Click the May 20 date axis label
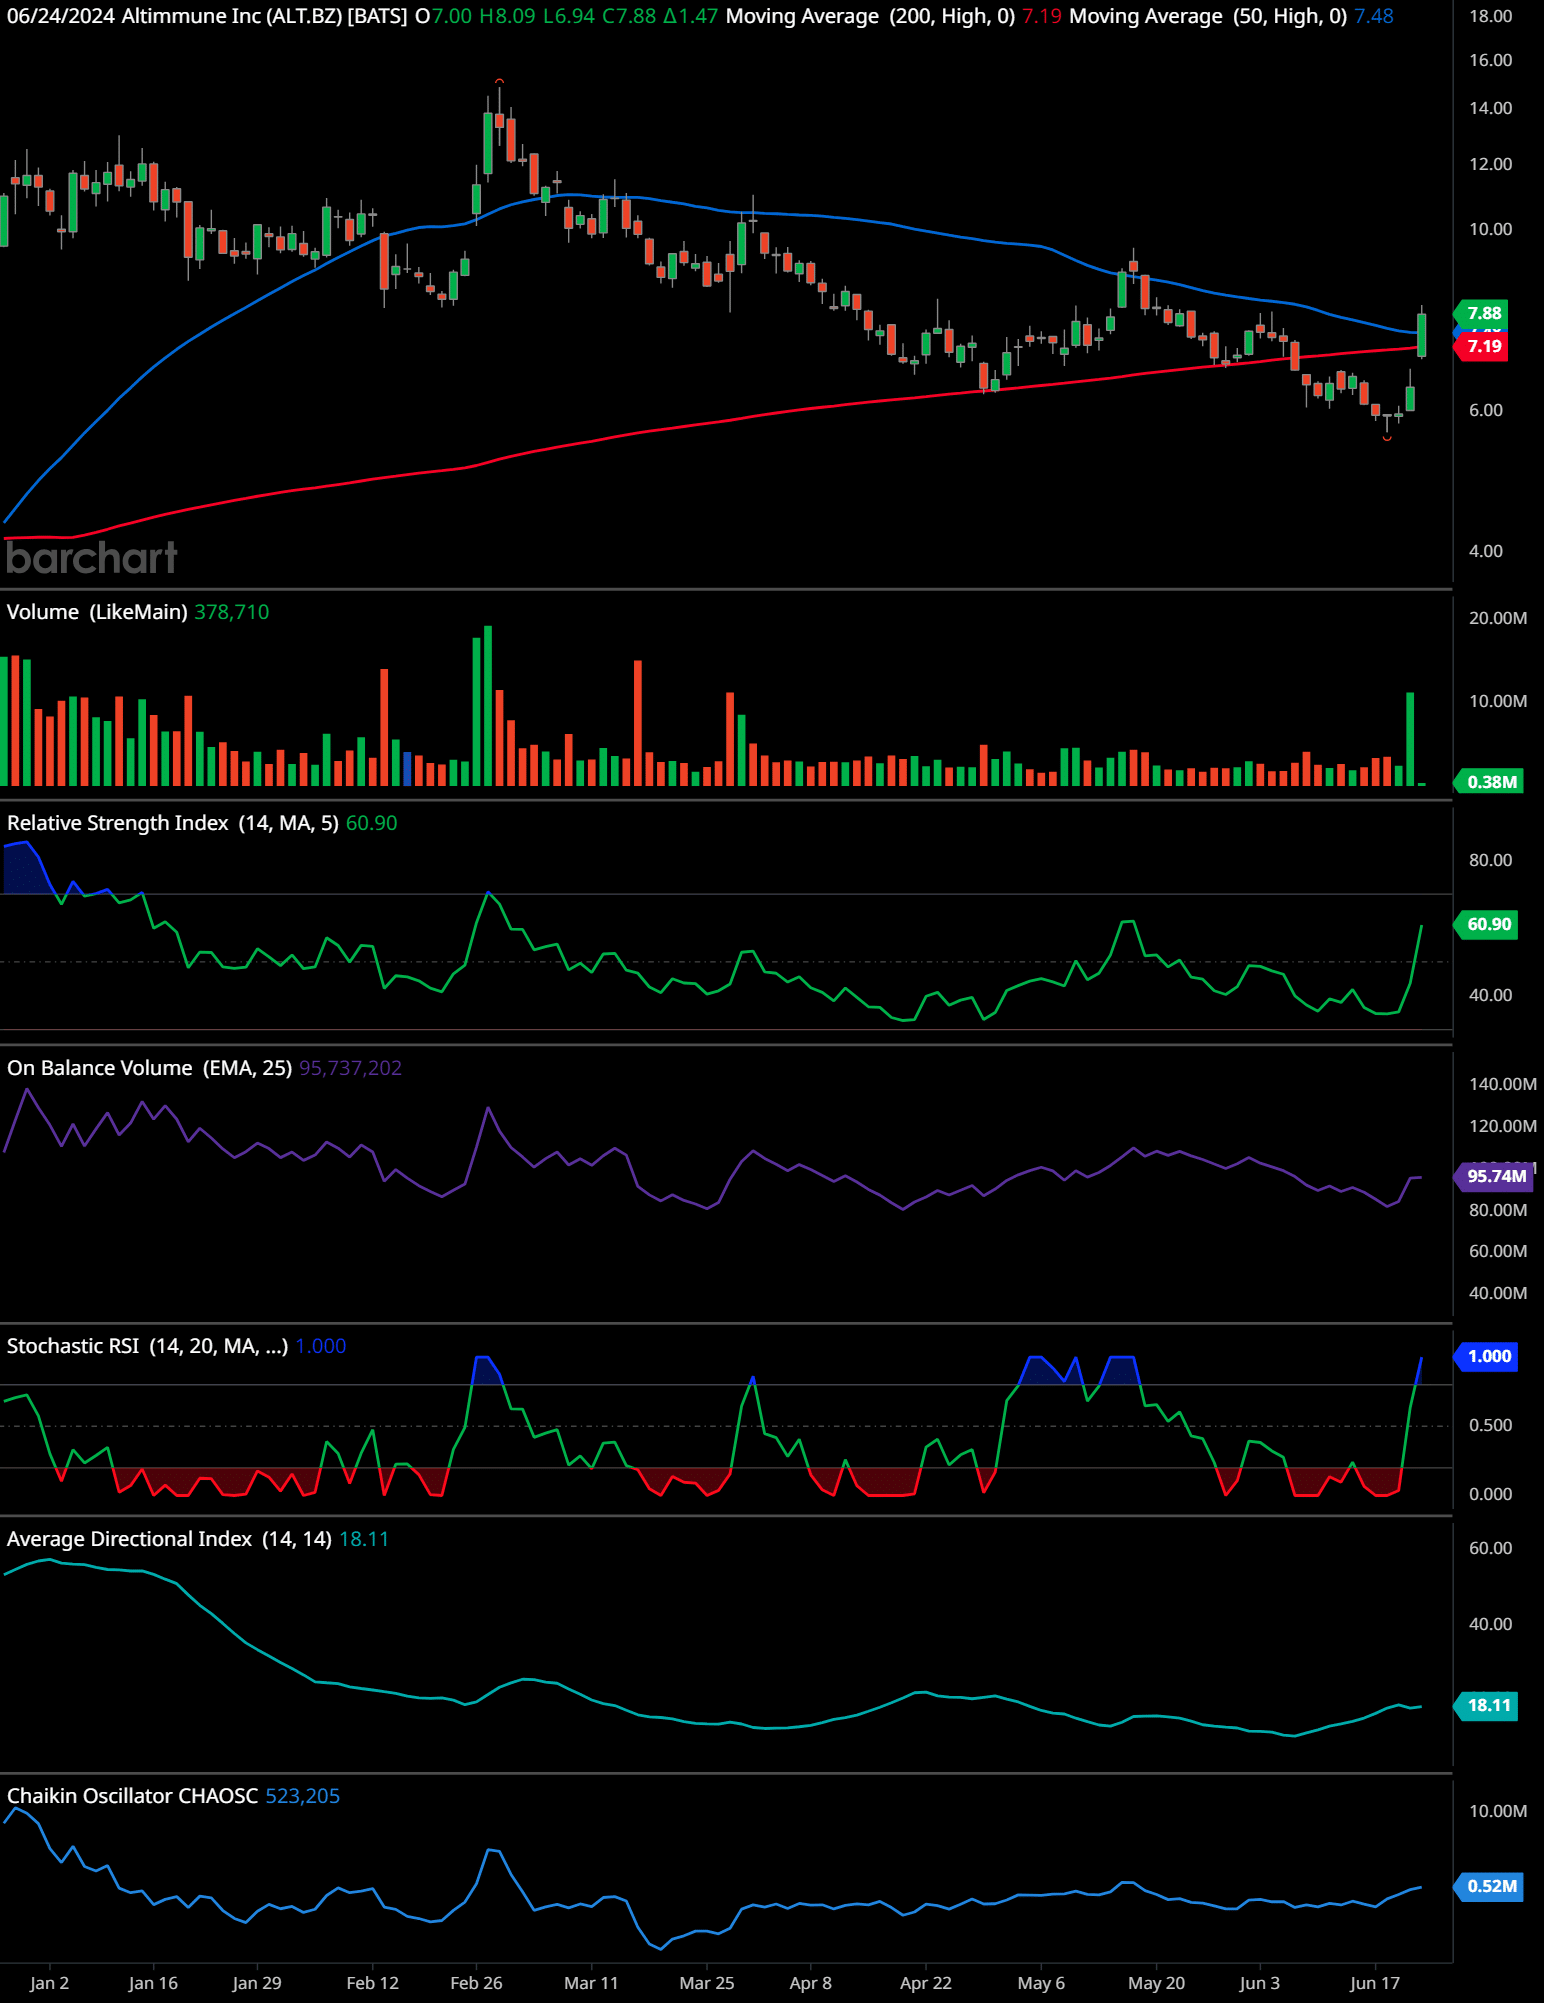The image size is (1544, 2003). tap(1157, 1983)
